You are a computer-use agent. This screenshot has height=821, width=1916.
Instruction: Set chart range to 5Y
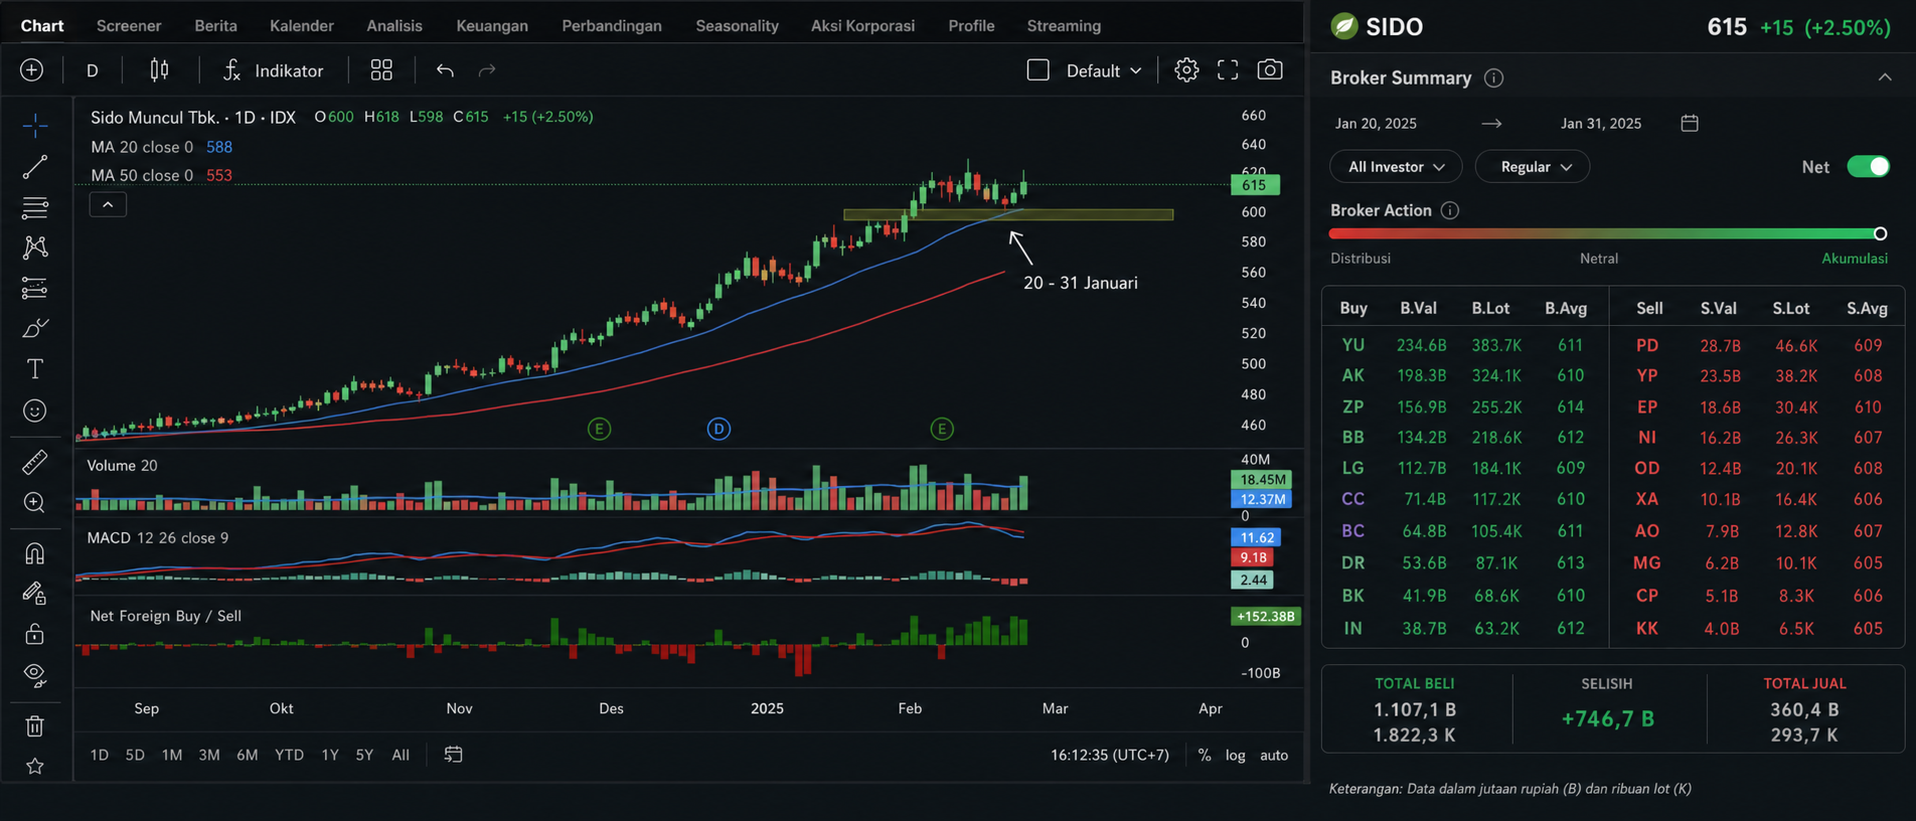[364, 755]
